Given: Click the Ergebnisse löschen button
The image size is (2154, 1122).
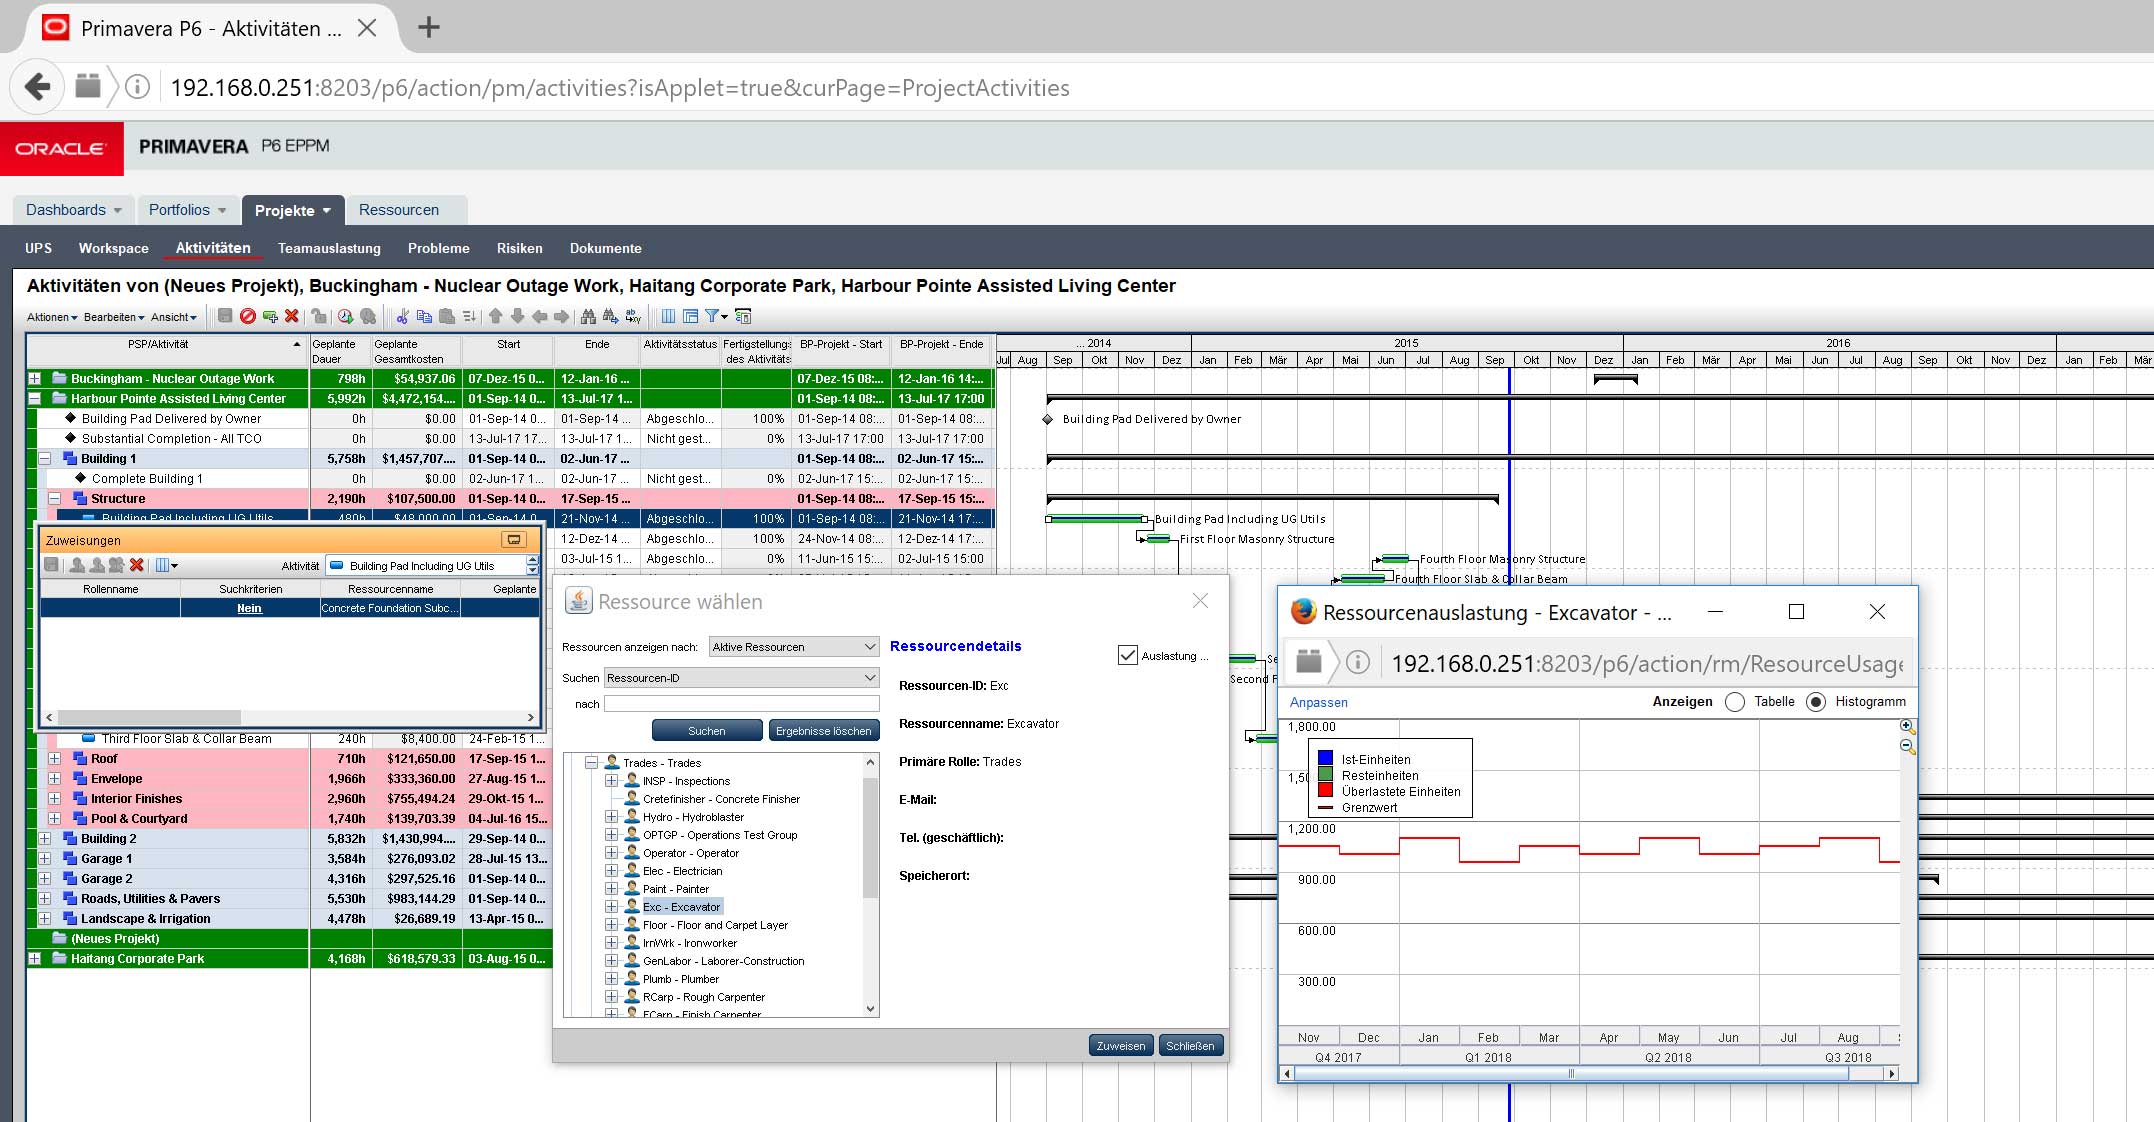Looking at the screenshot, I should [824, 731].
